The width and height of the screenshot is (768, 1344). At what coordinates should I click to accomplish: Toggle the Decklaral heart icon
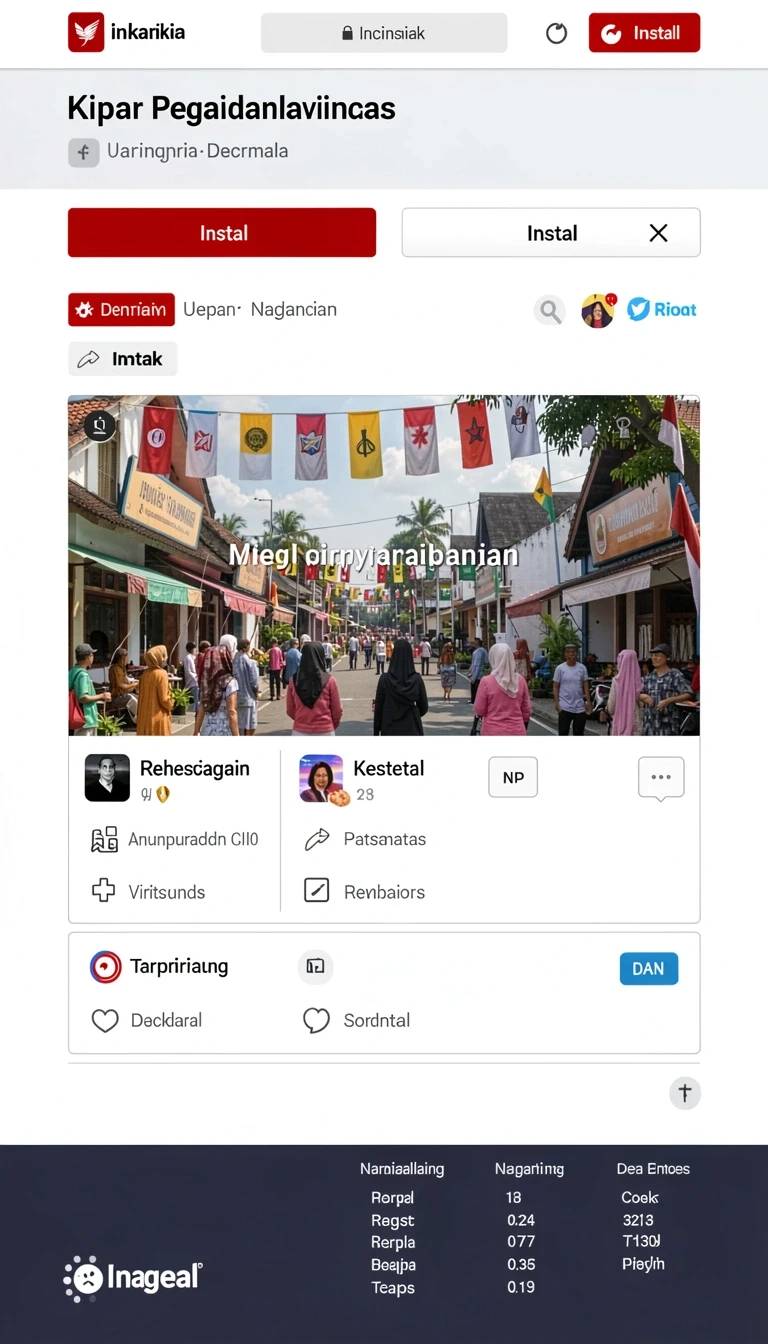(x=105, y=1020)
